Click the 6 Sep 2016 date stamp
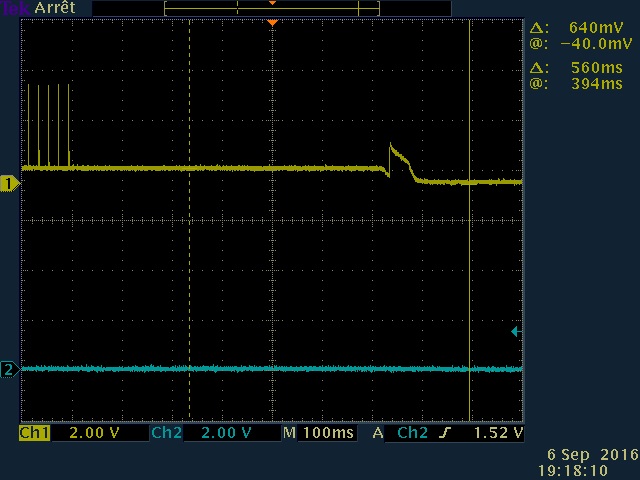Image resolution: width=640 pixels, height=480 pixels. 593,454
